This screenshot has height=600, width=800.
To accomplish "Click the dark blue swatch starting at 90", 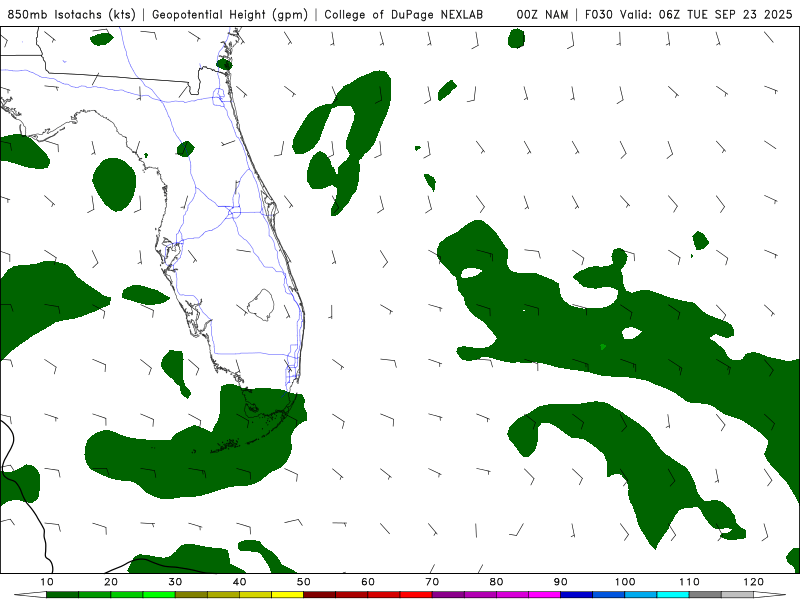I will coord(577,595).
